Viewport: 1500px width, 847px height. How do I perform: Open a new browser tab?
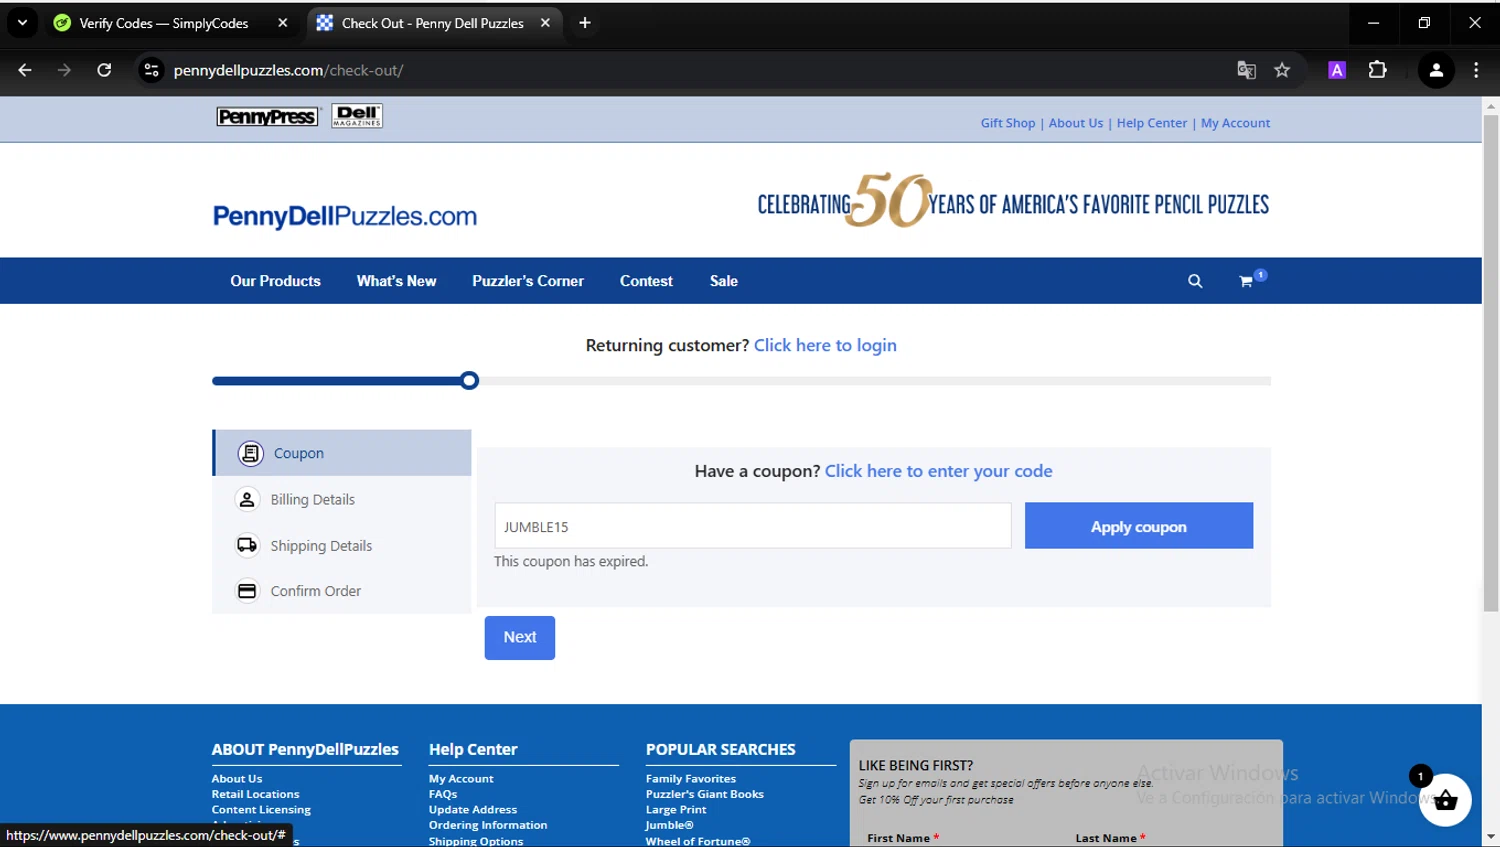coord(585,23)
